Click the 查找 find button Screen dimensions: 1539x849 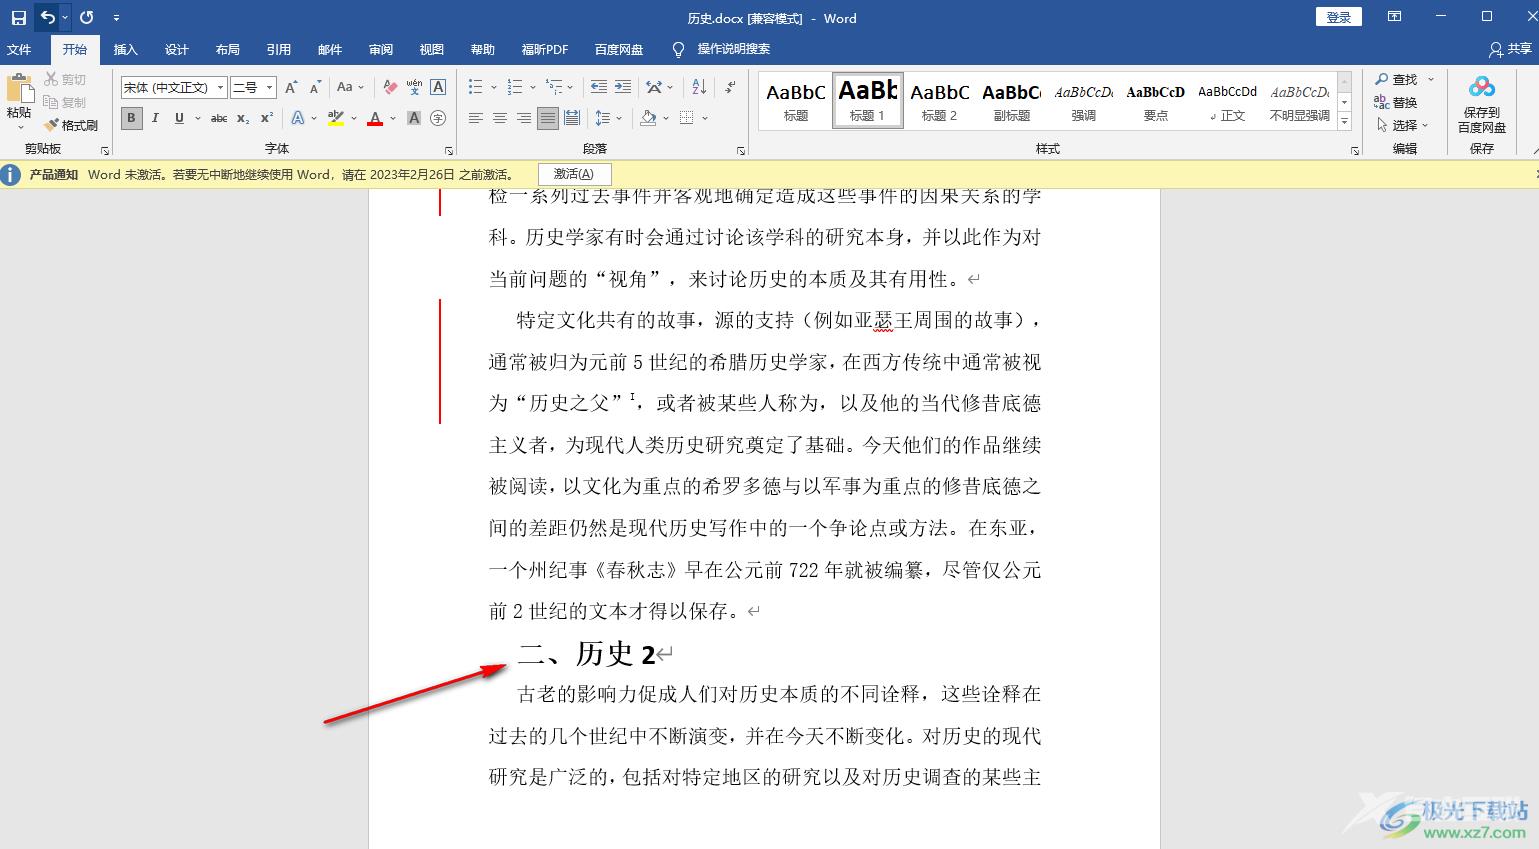pyautogui.click(x=1396, y=79)
